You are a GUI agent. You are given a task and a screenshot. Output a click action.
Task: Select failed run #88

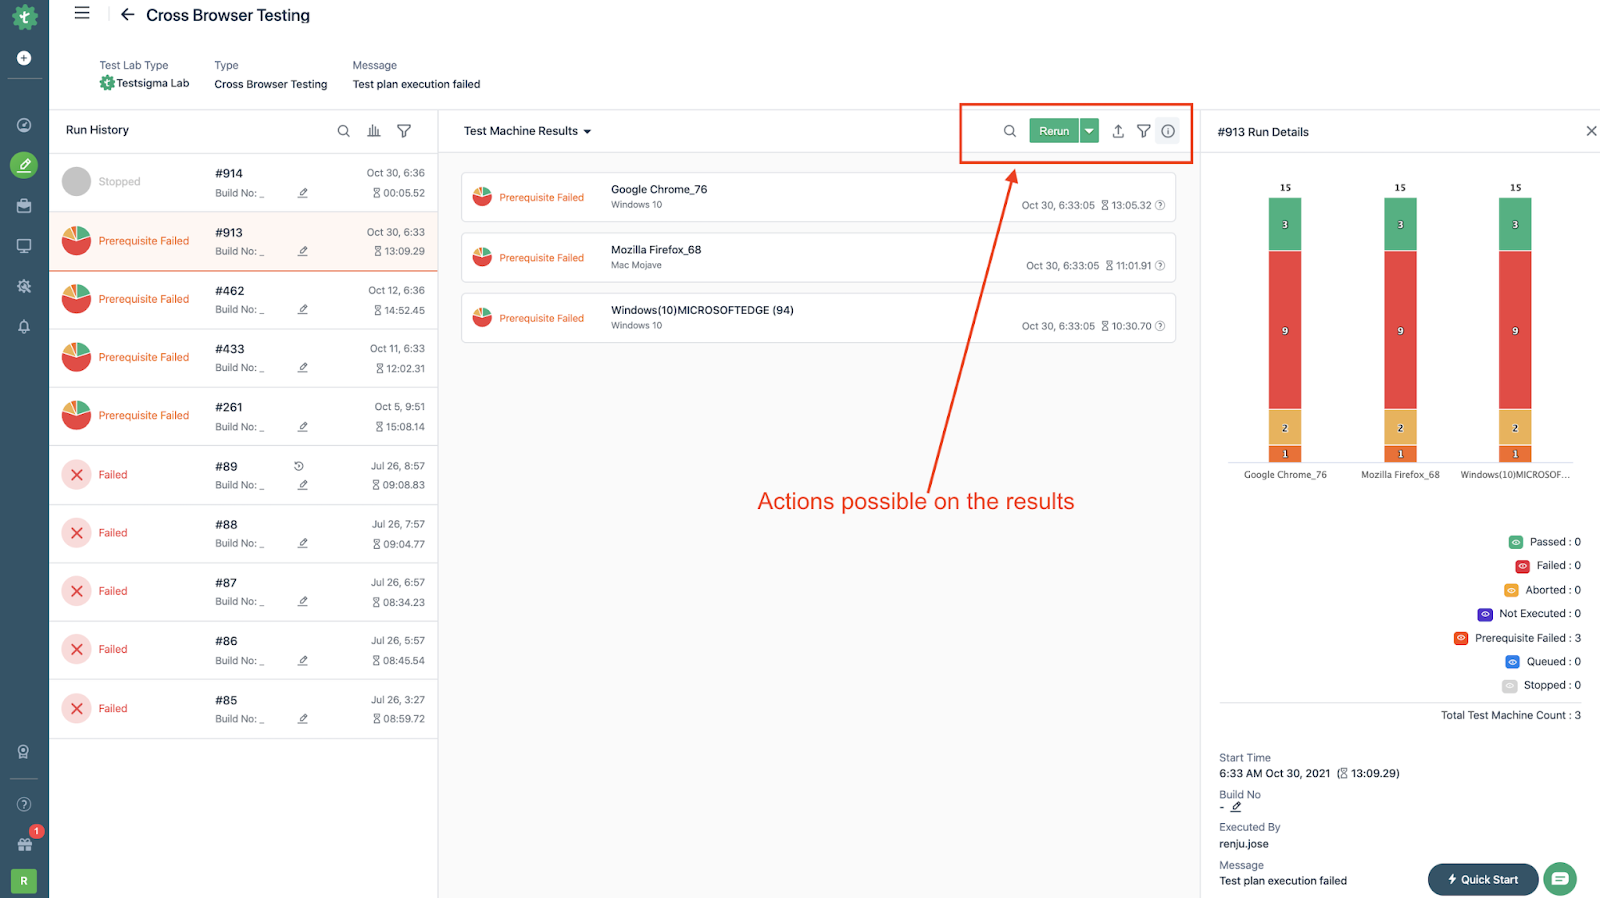coord(243,533)
